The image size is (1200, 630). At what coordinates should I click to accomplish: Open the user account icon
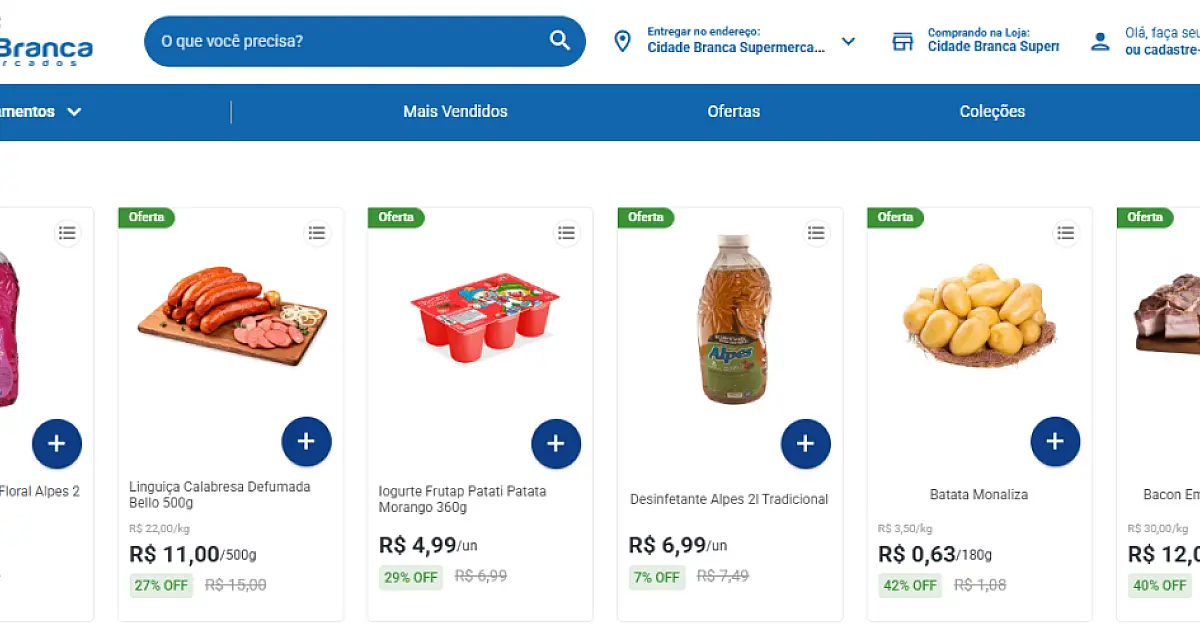(1101, 40)
